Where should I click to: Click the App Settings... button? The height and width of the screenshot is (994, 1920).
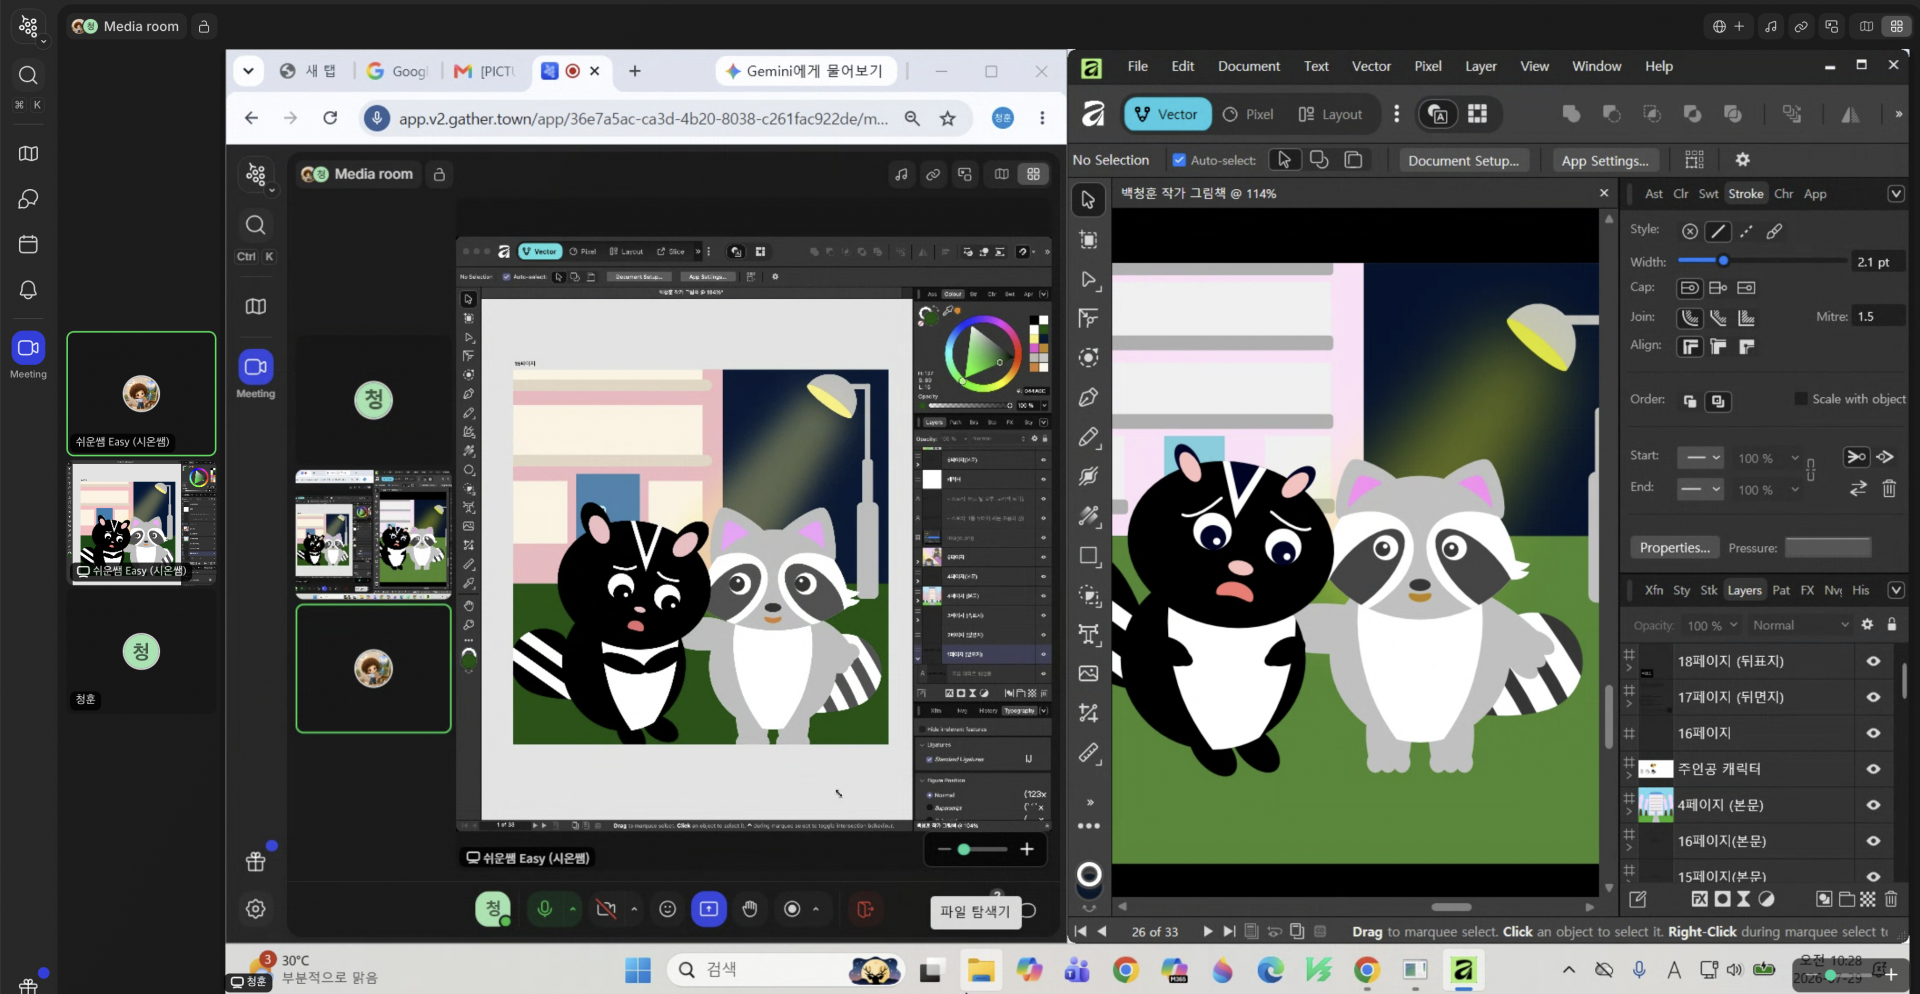point(1605,160)
